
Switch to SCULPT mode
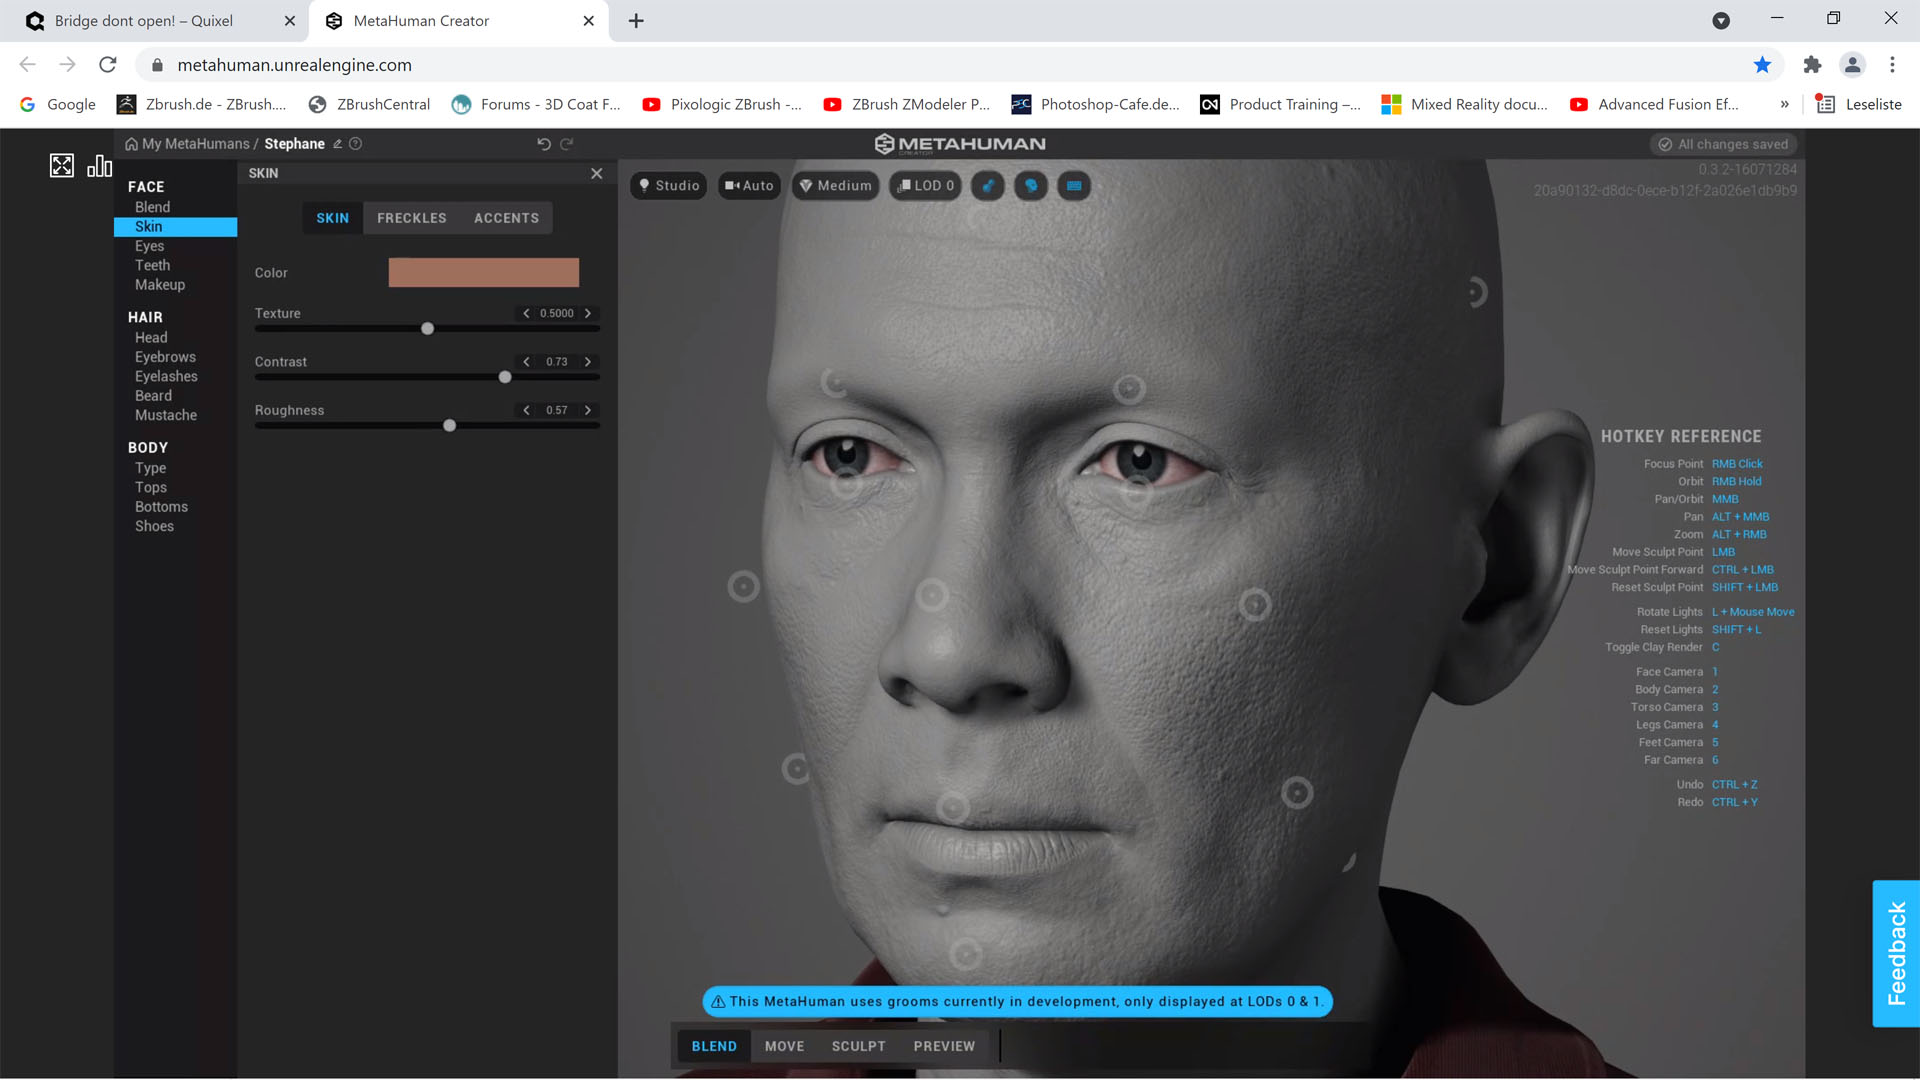pos(859,1046)
